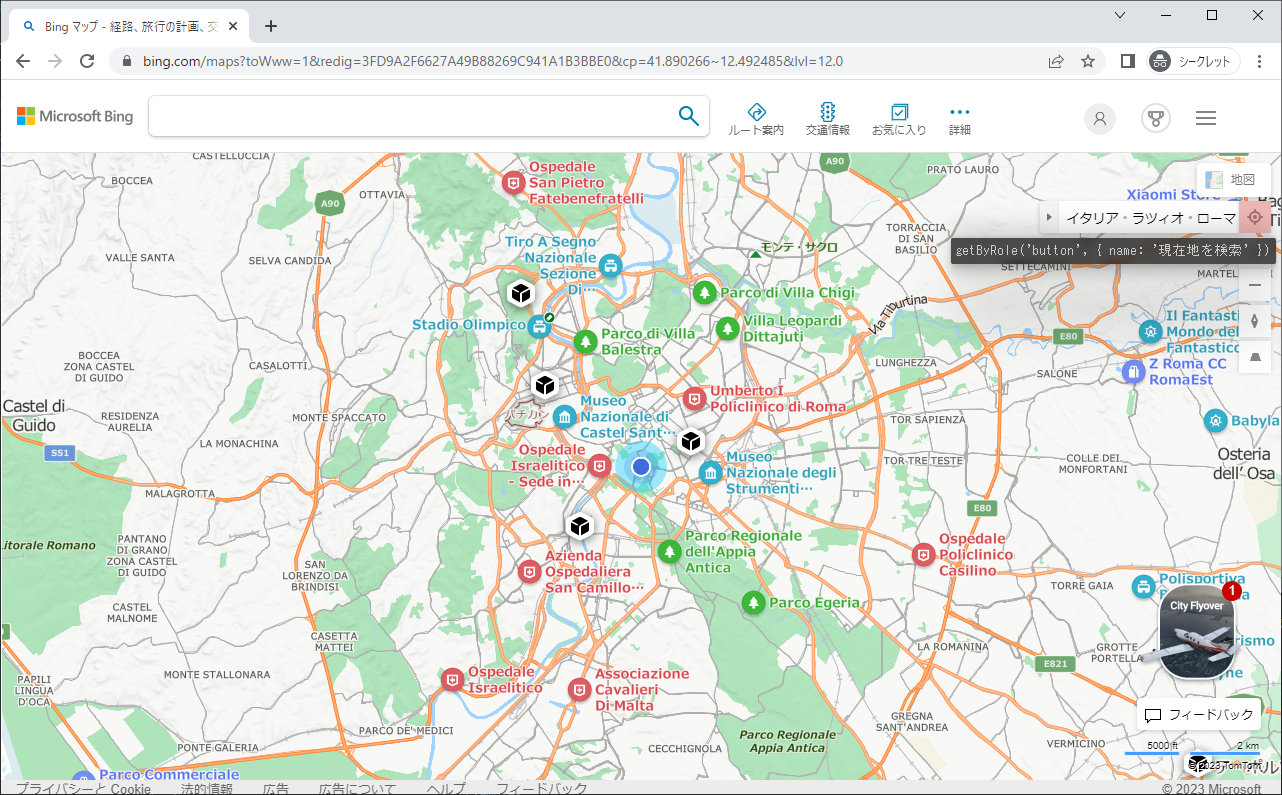Reset map compass orientation

pos(1255,321)
